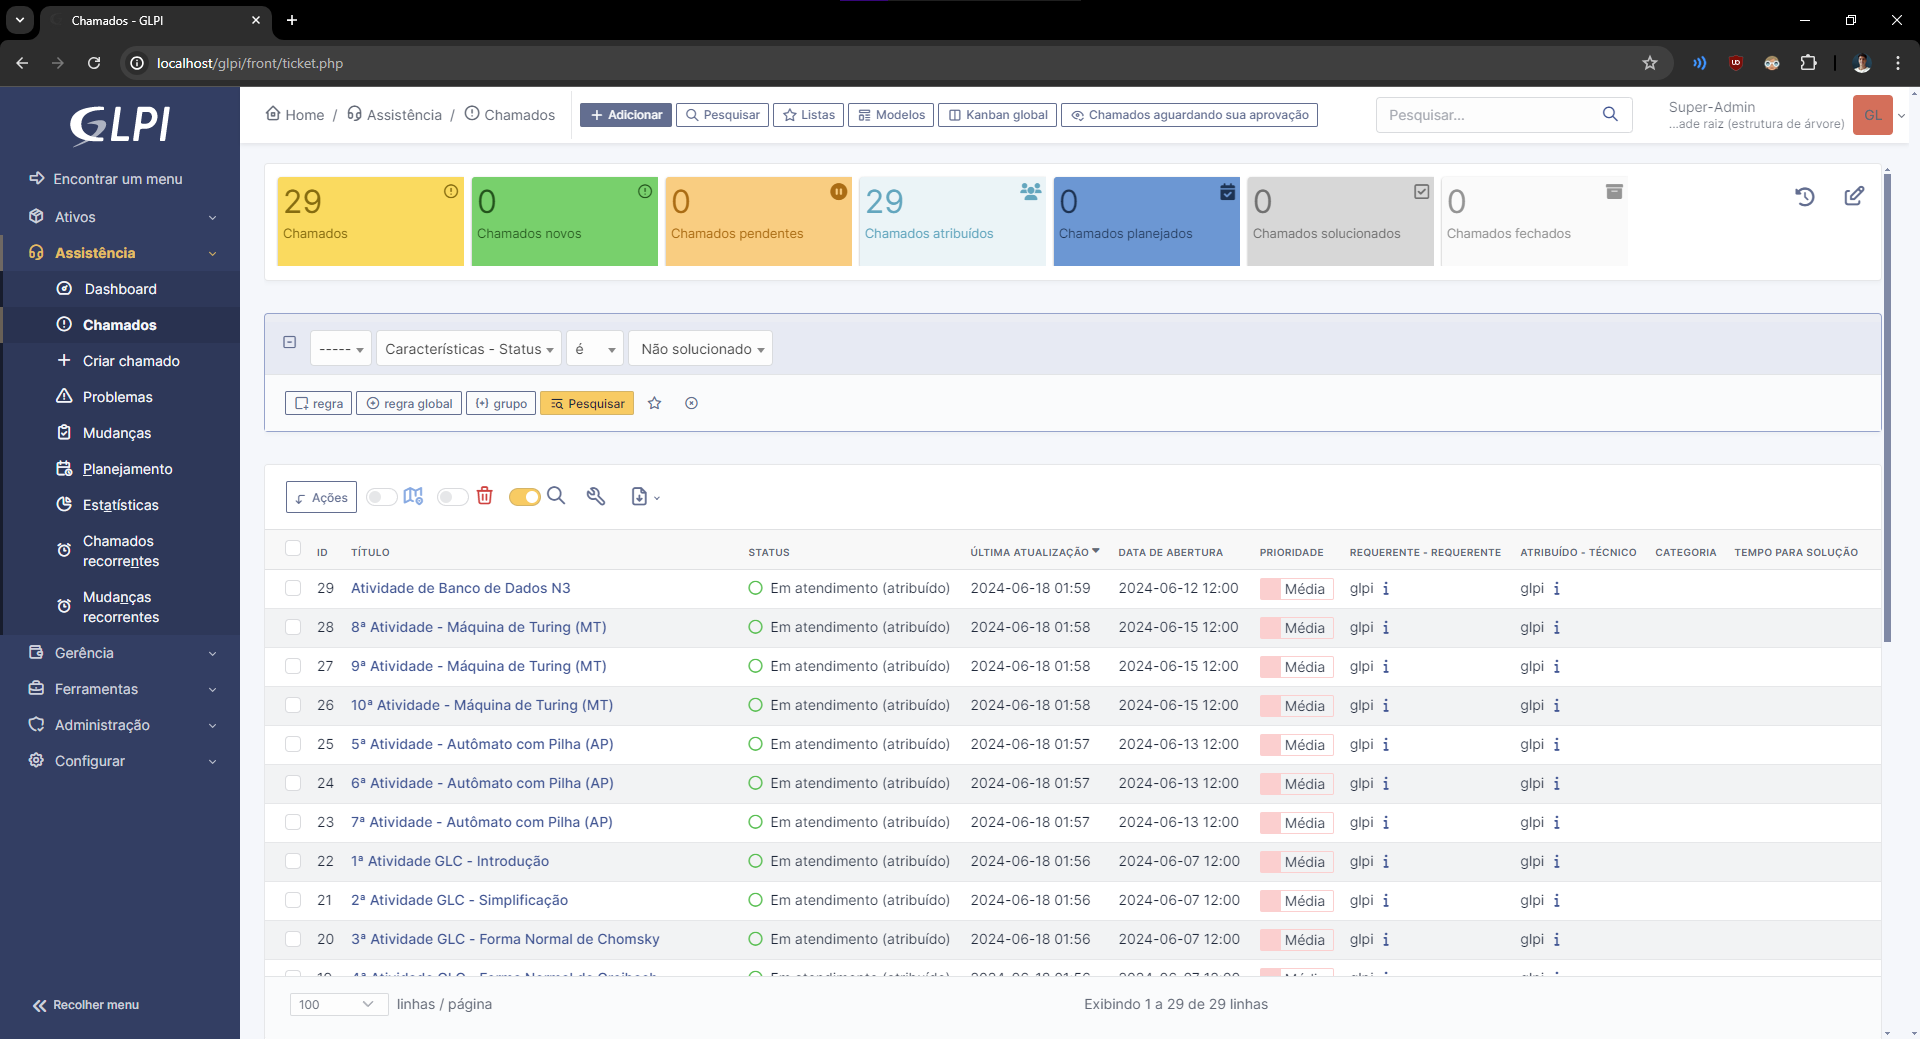Open ticket 'Atividade de Banco de Dados N3'

click(460, 588)
